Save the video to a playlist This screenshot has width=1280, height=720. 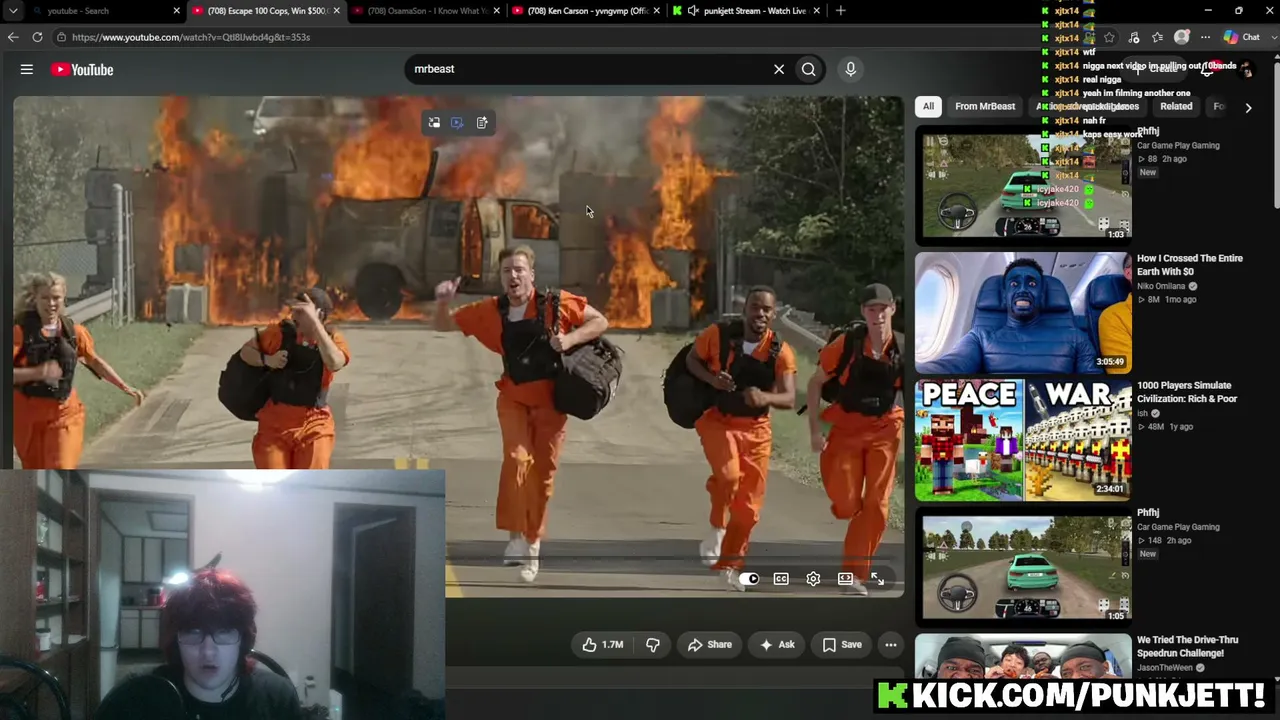pos(842,645)
